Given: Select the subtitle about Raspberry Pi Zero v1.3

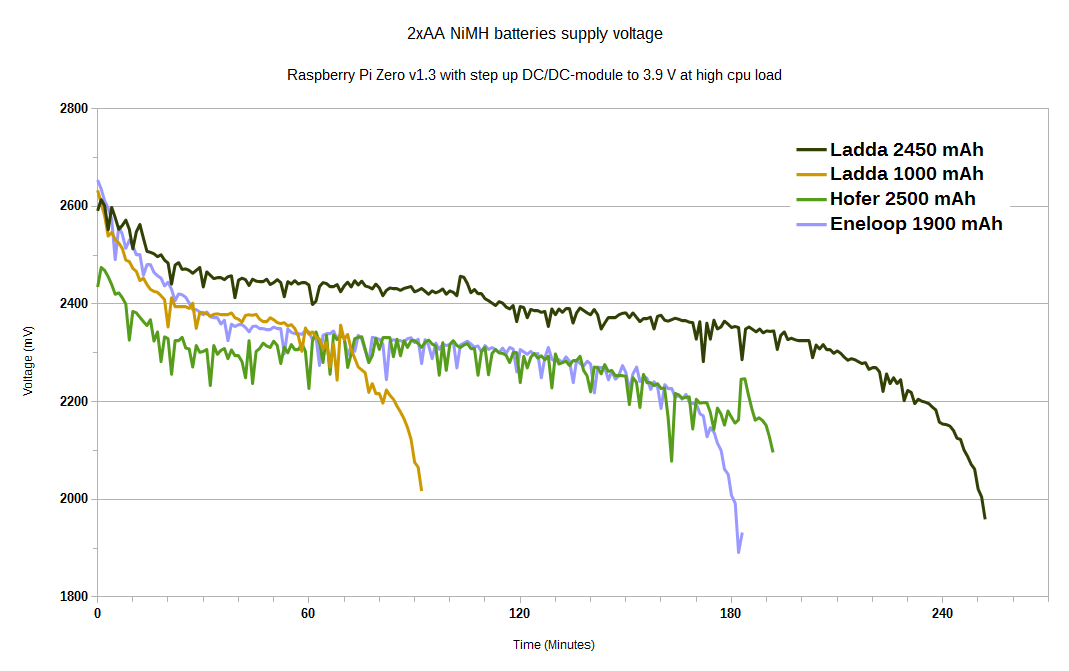Looking at the screenshot, I should click(534, 75).
